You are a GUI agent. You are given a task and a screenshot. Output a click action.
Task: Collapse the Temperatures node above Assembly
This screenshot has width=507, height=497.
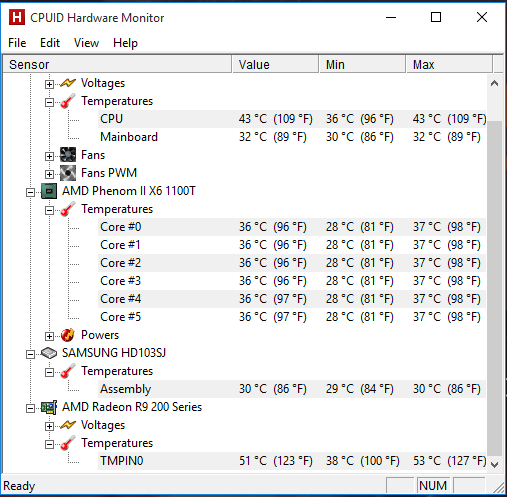[x=49, y=372]
